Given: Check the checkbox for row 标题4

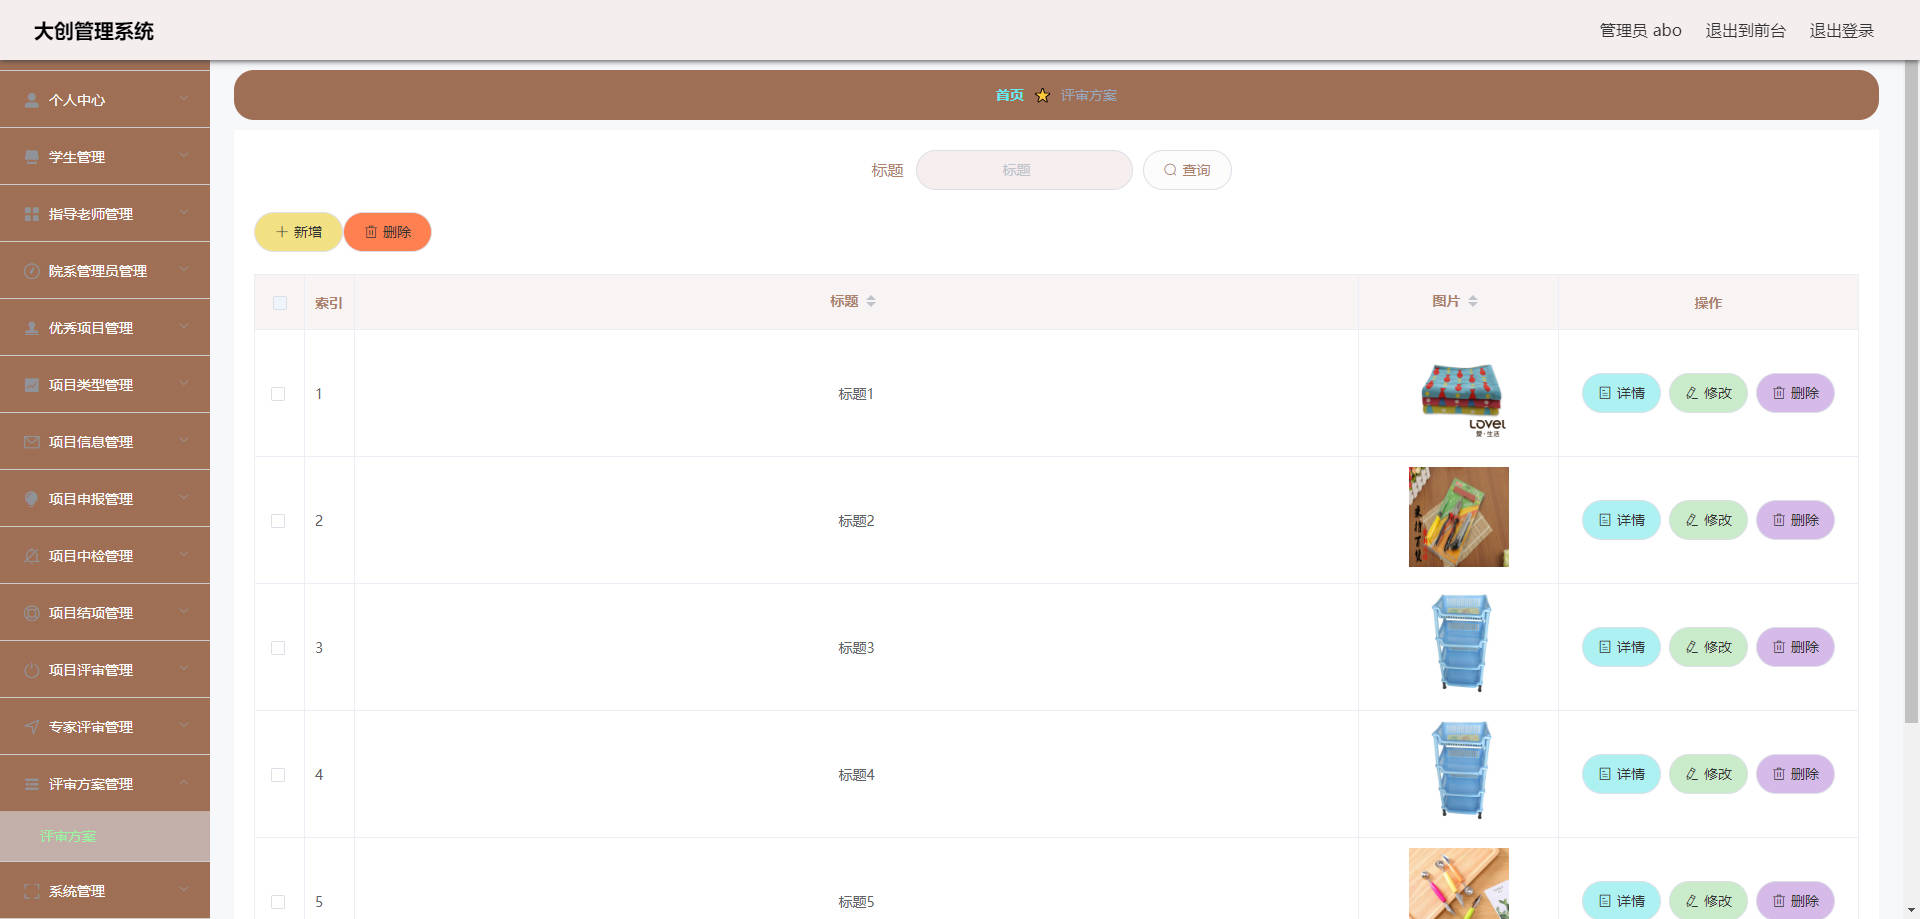Looking at the screenshot, I should tap(278, 775).
